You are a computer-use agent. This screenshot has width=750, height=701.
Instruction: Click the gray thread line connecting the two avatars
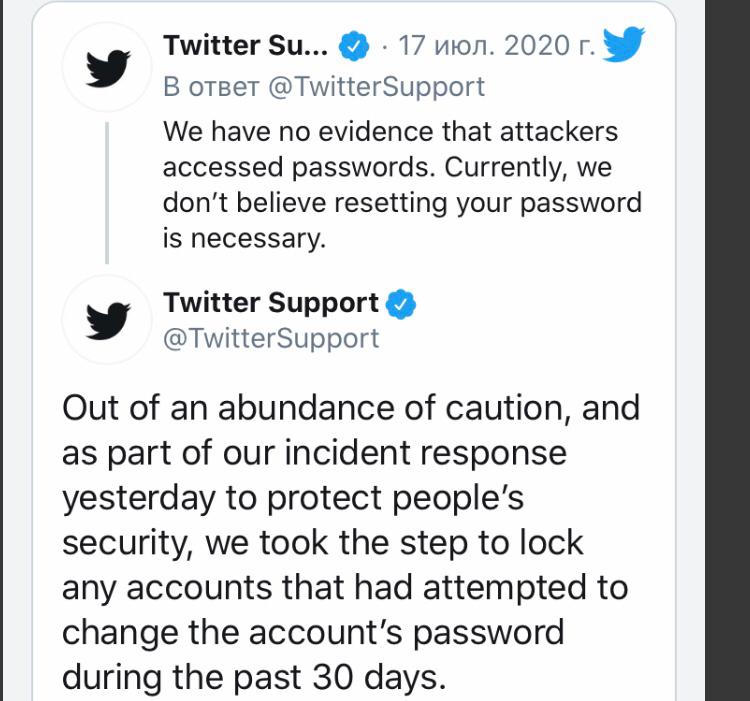(106, 190)
